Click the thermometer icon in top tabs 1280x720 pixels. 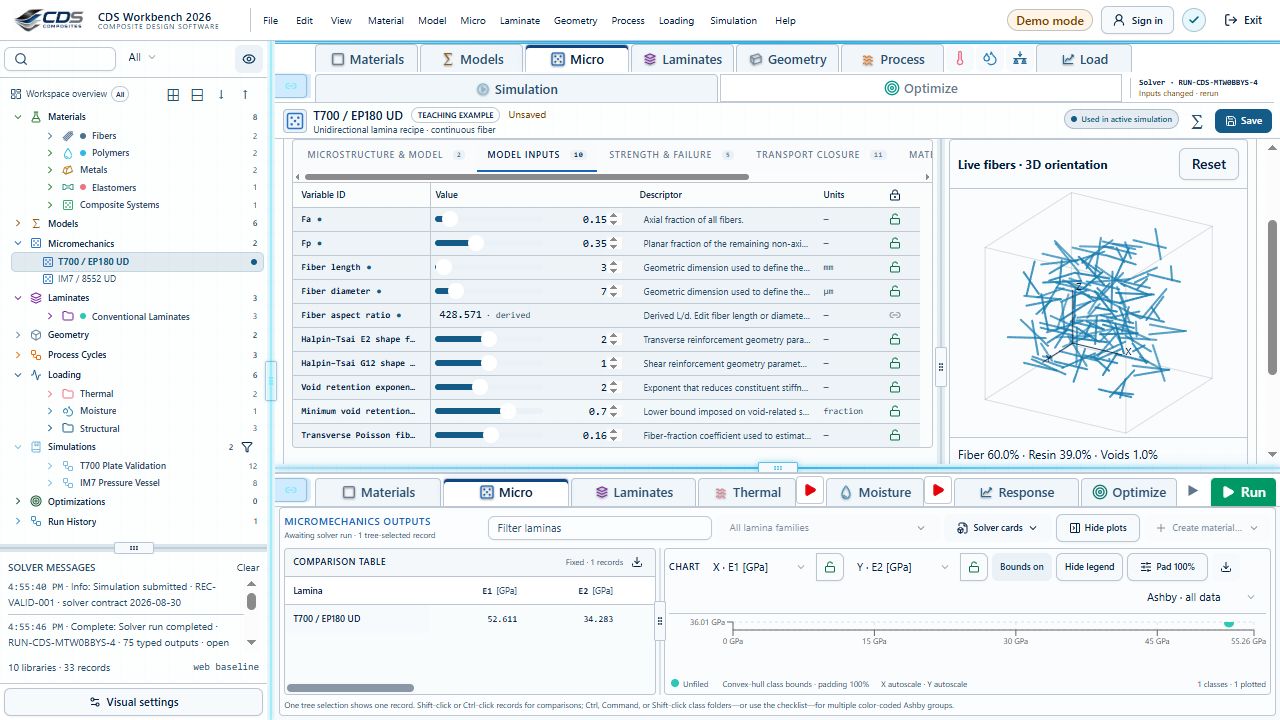coord(959,59)
